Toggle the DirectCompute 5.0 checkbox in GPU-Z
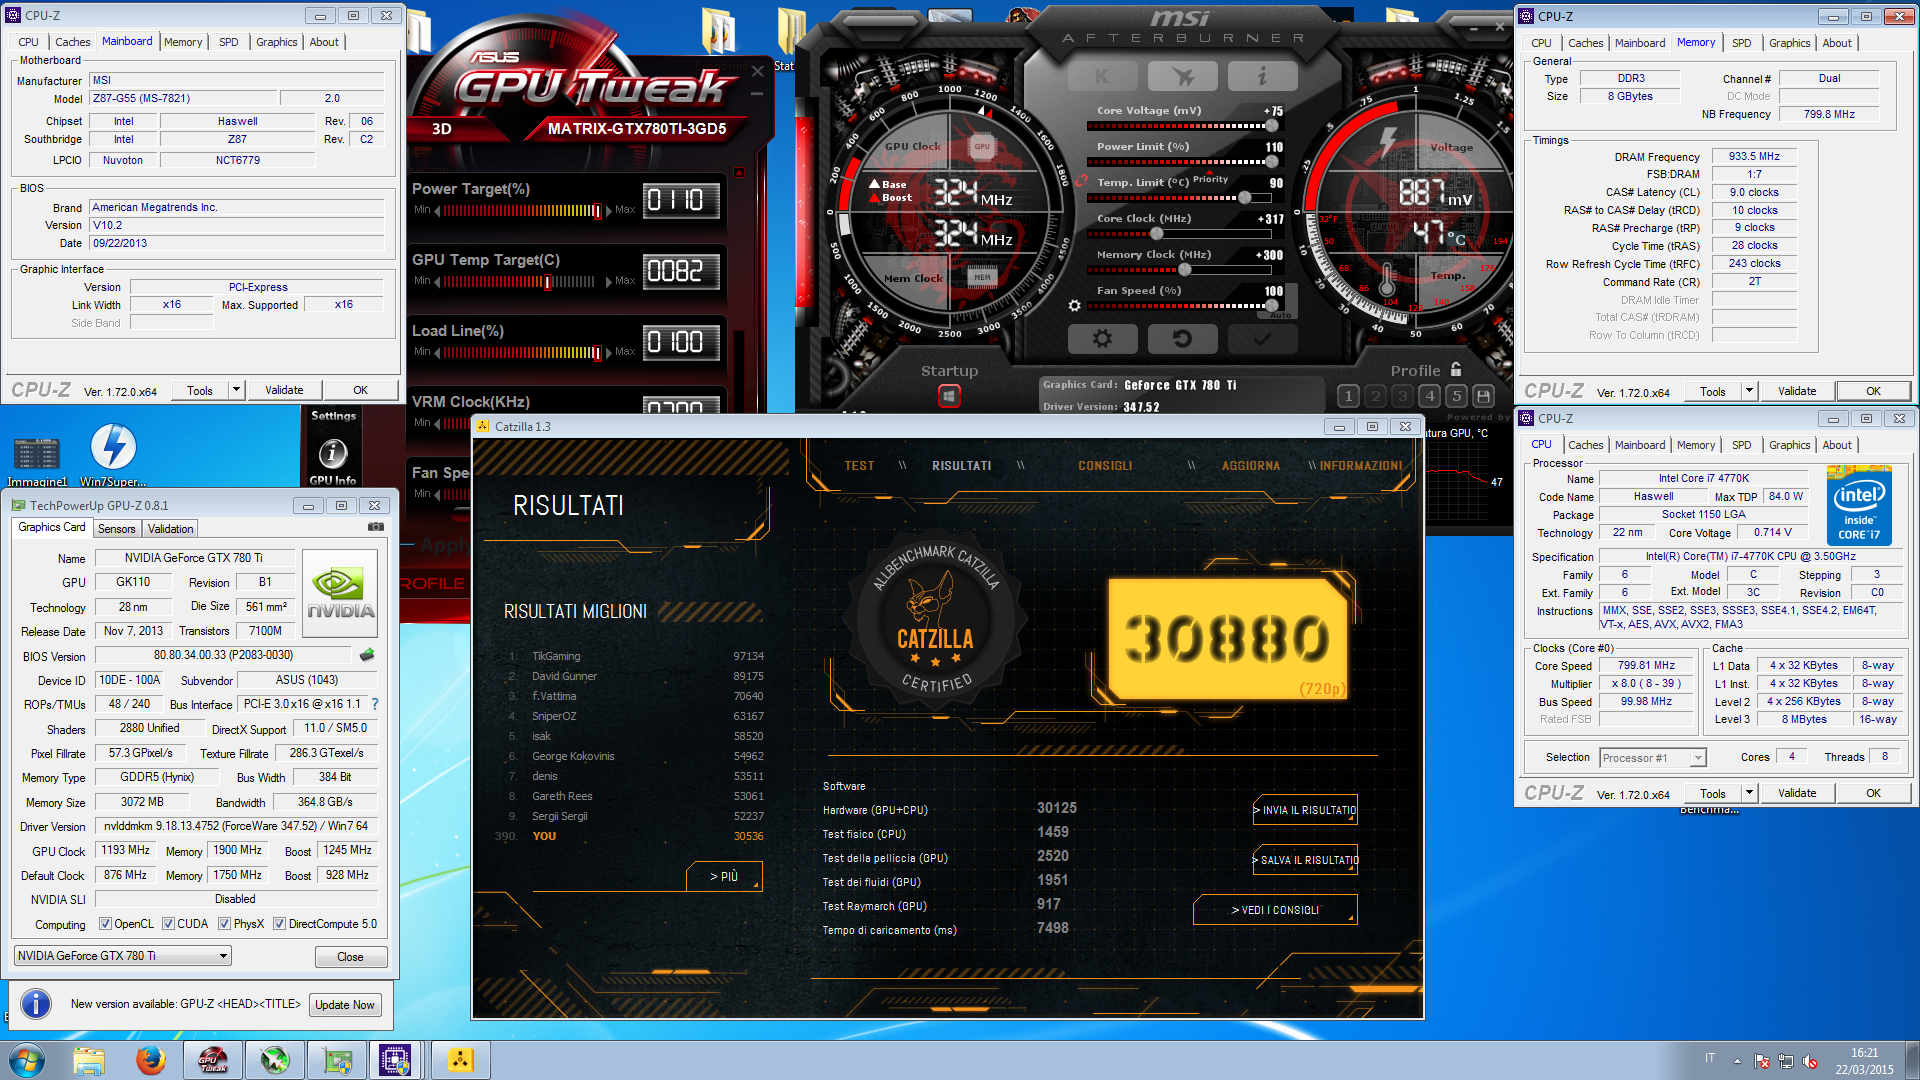 279,924
